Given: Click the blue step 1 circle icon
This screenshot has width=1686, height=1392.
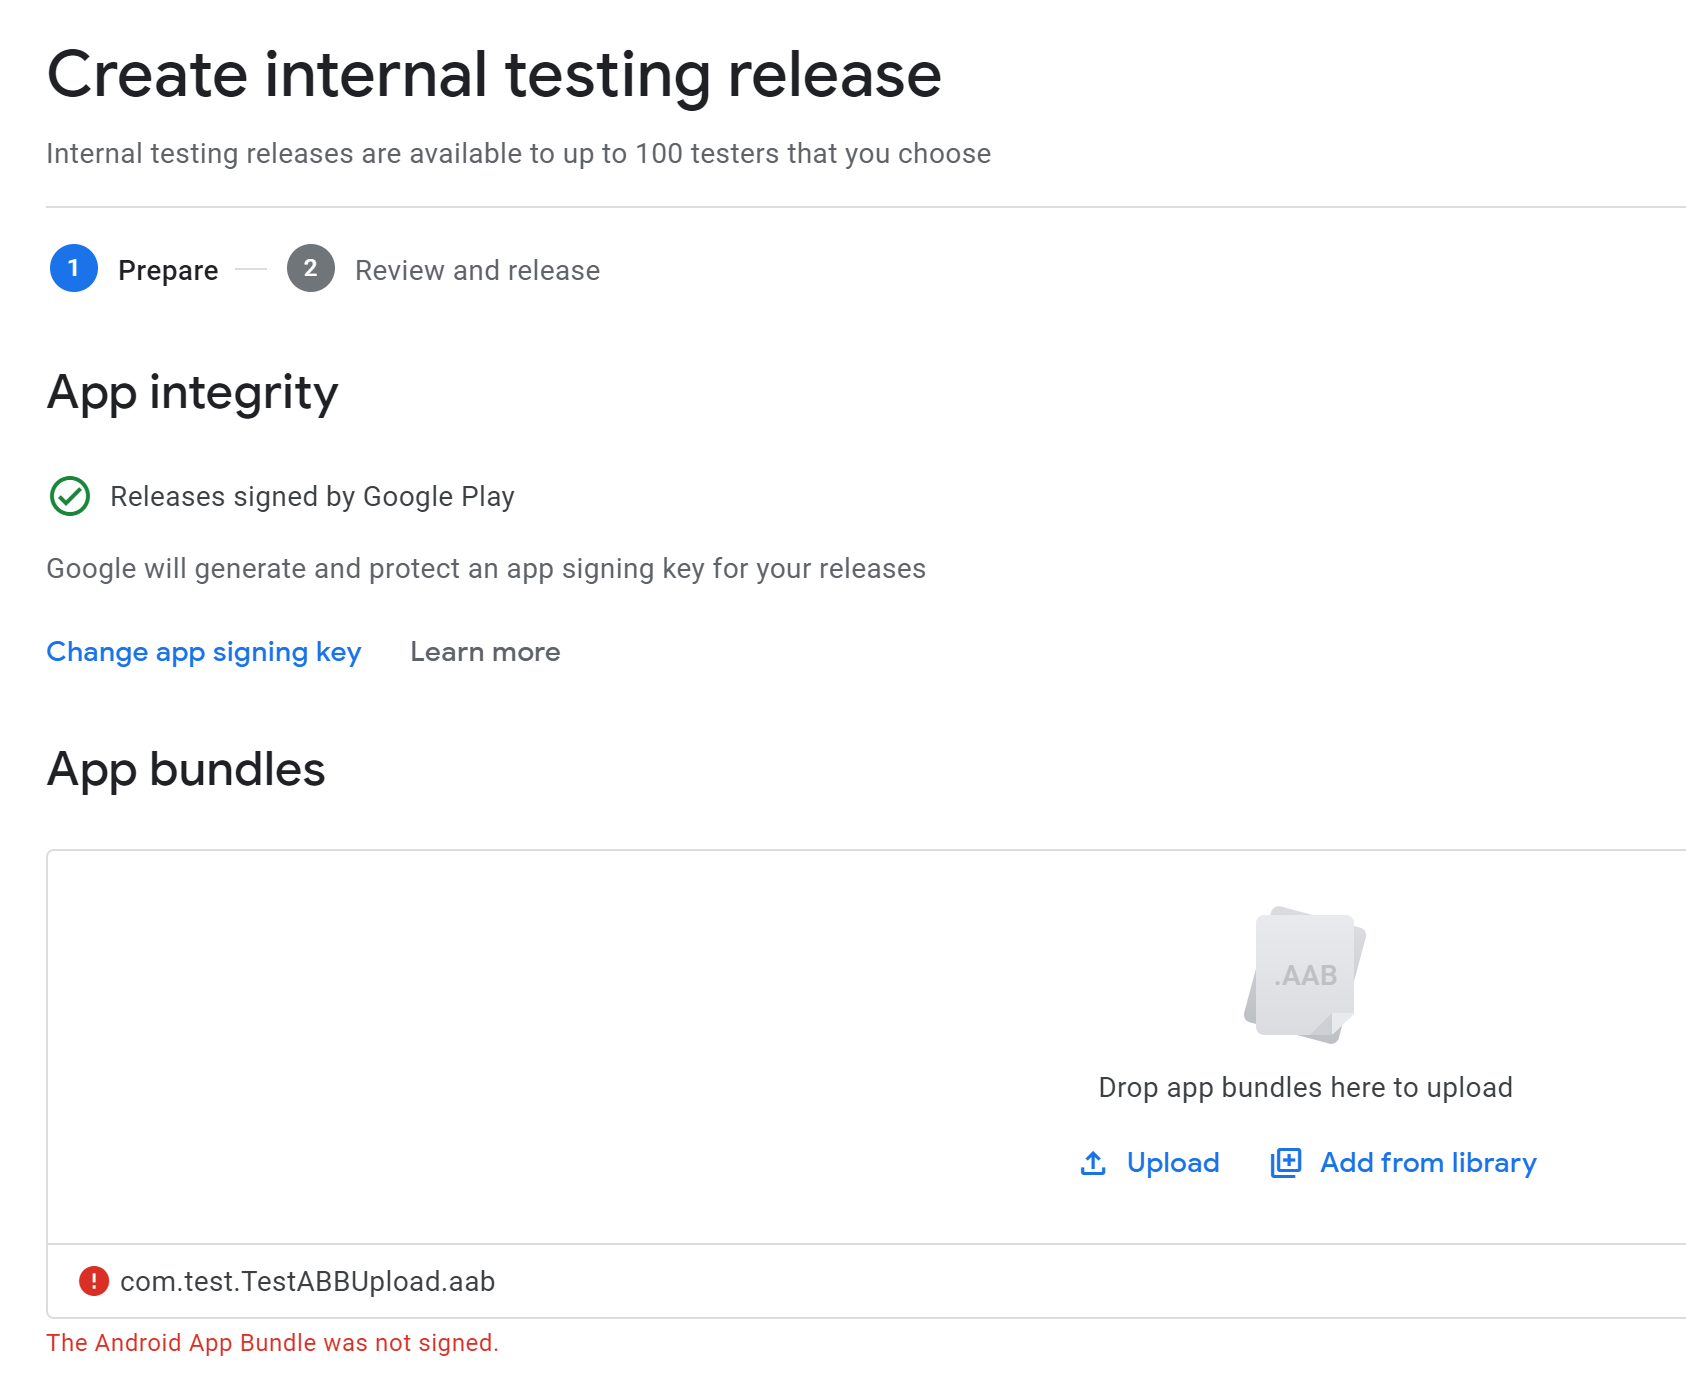Looking at the screenshot, I should pyautogui.click(x=72, y=268).
